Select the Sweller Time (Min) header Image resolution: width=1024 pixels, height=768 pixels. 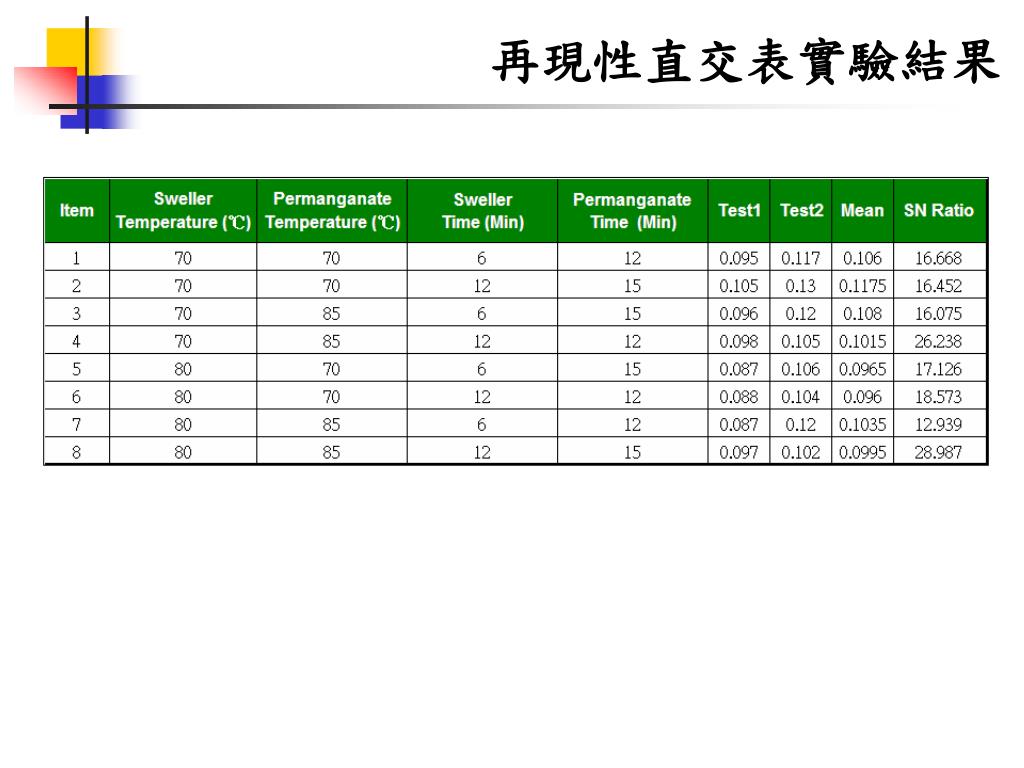pos(483,210)
